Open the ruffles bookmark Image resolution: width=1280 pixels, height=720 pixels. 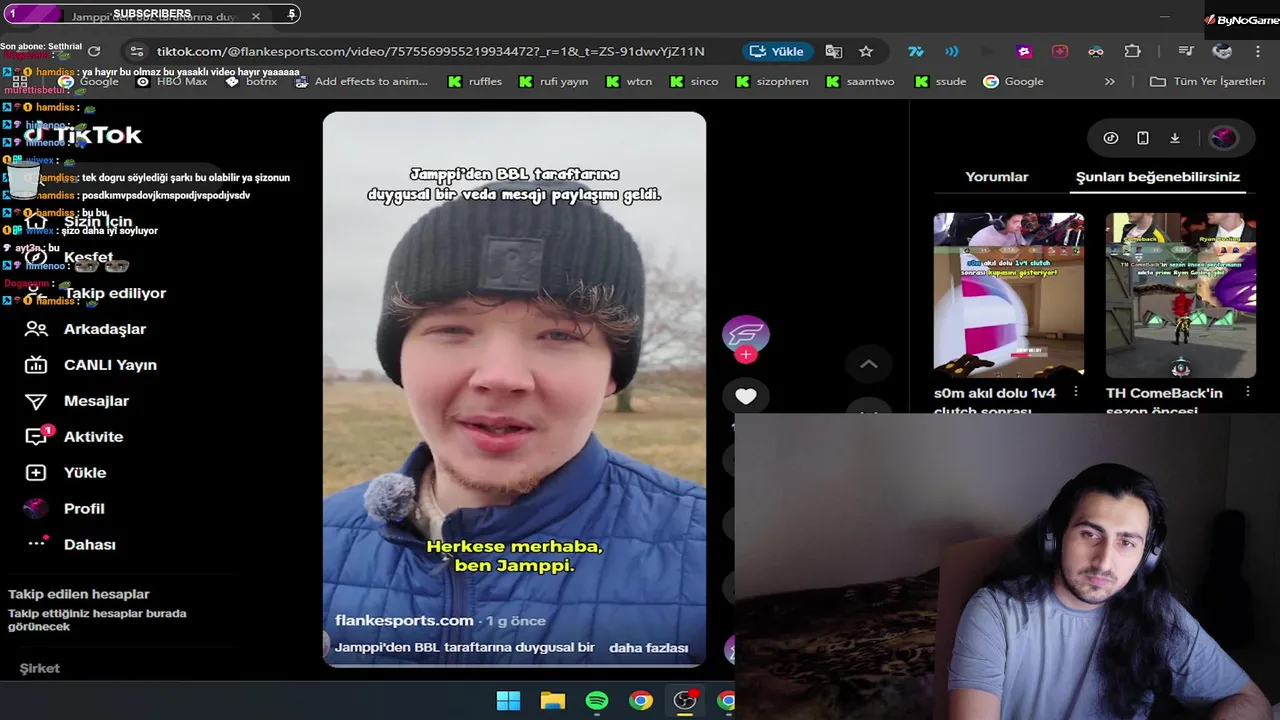474,82
